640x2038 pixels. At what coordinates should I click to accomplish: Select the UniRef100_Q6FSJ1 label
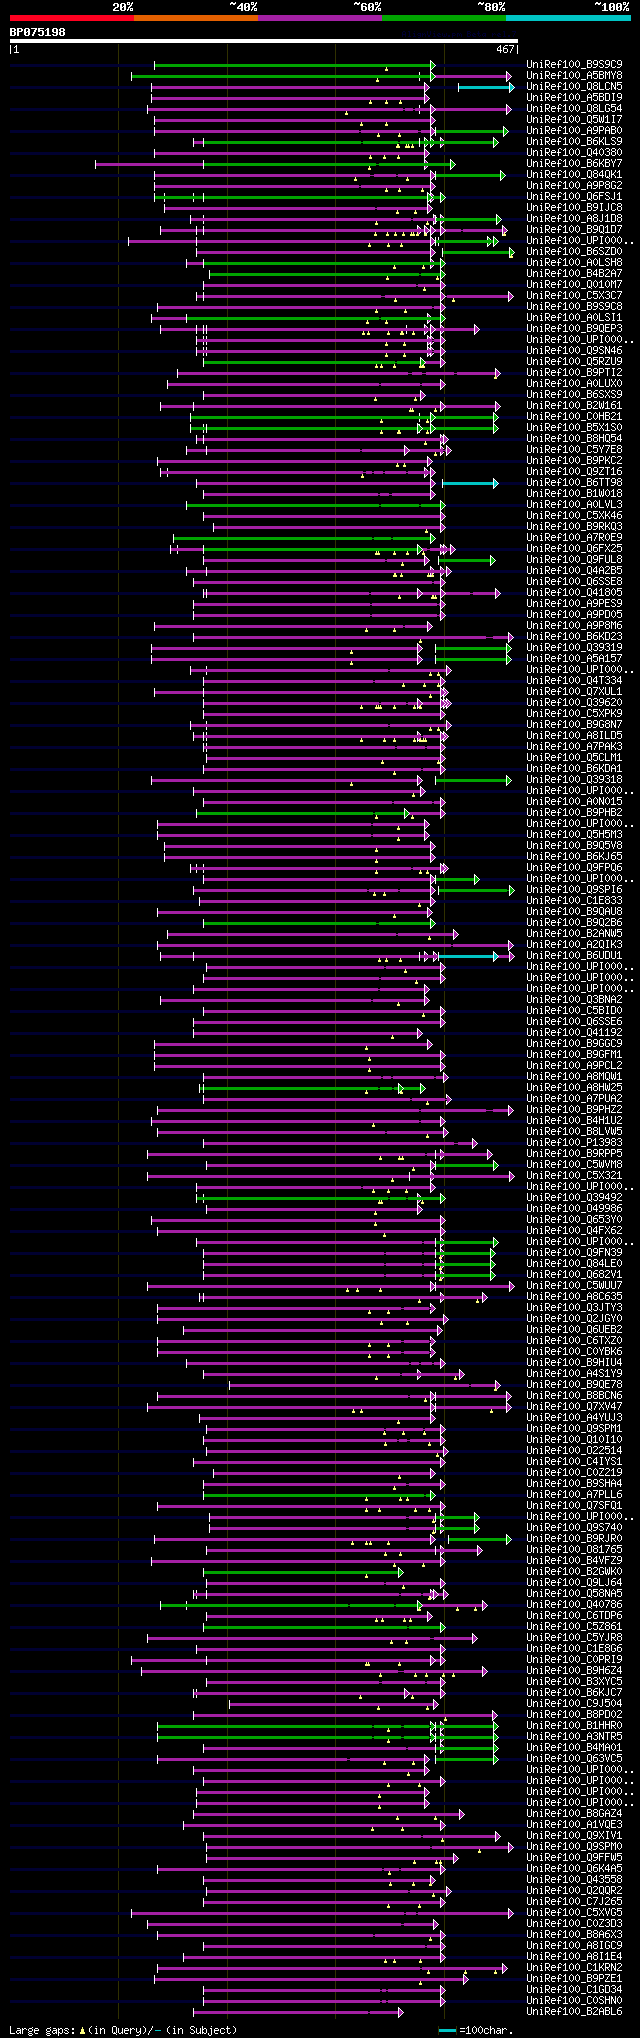point(574,196)
